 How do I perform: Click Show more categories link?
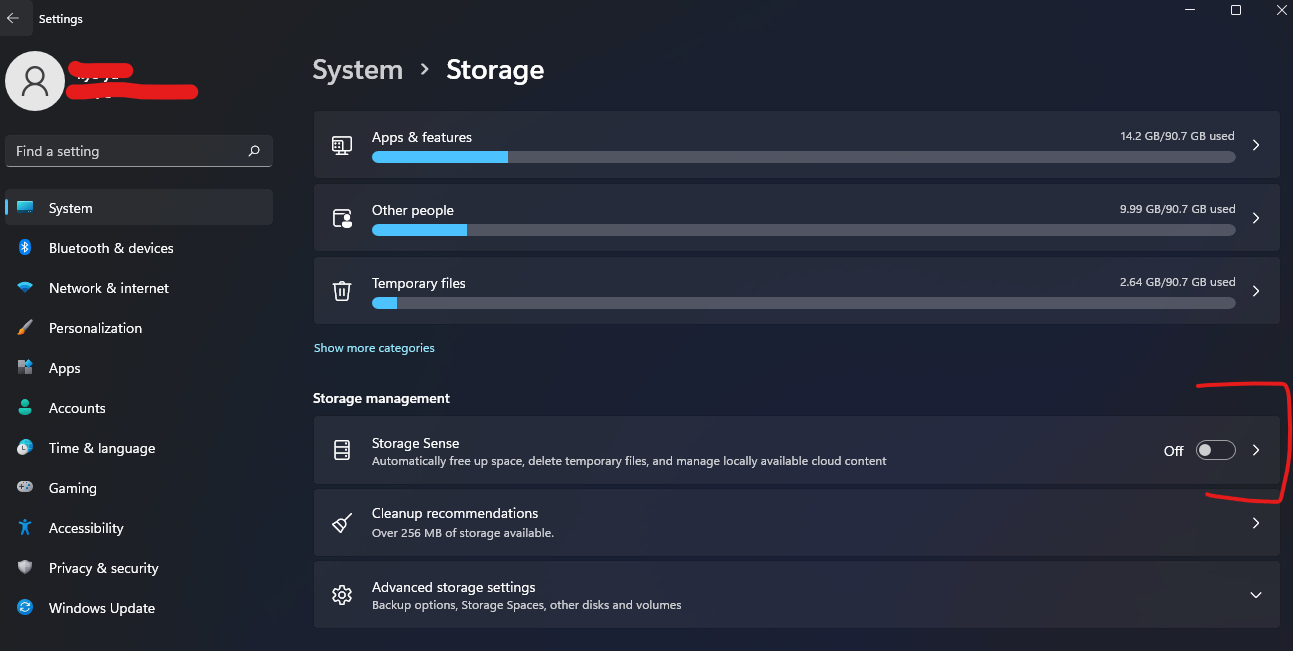[374, 348]
